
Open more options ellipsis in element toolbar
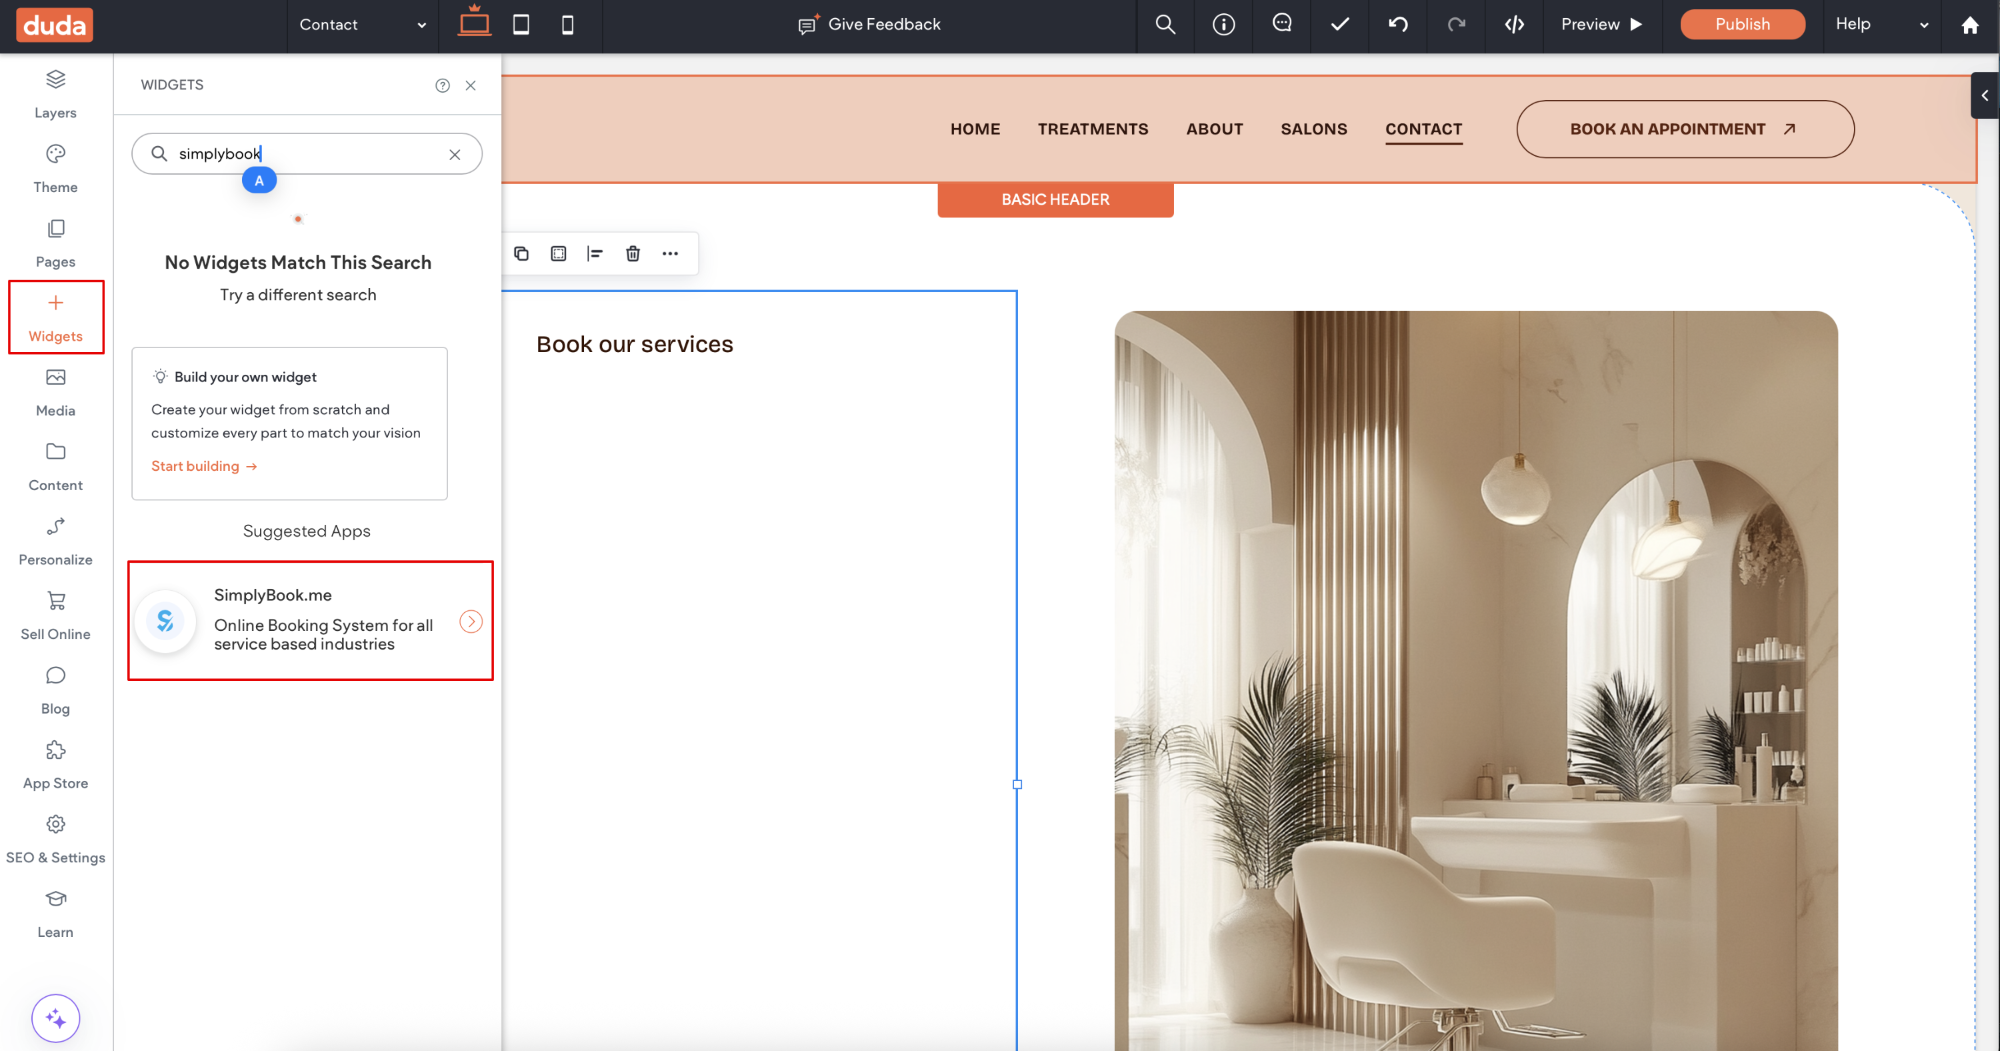coord(670,254)
